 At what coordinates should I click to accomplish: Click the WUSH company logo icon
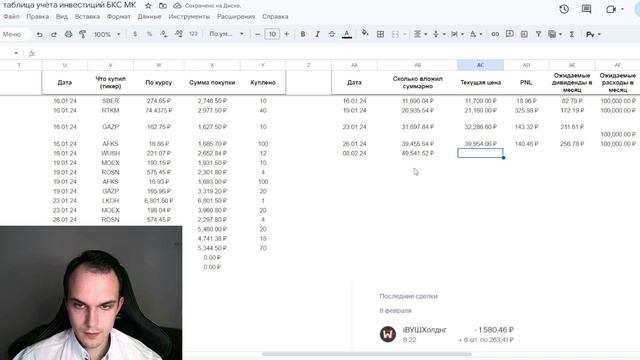point(388,334)
